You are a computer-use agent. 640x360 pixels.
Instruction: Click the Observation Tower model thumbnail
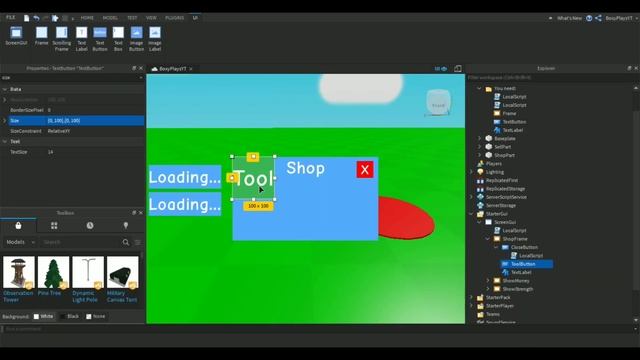coord(19,272)
